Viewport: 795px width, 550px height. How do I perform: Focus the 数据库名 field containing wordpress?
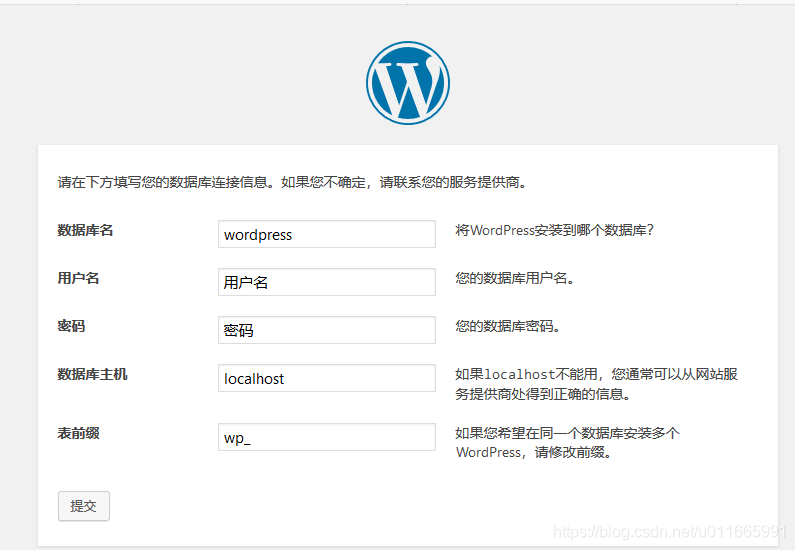pos(327,234)
